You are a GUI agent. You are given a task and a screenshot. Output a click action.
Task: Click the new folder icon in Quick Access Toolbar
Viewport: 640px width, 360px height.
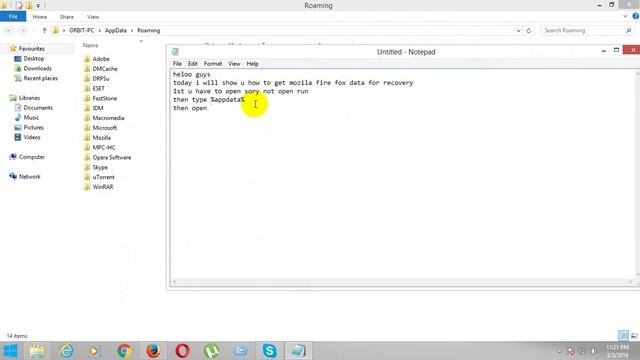[x=29, y=5]
